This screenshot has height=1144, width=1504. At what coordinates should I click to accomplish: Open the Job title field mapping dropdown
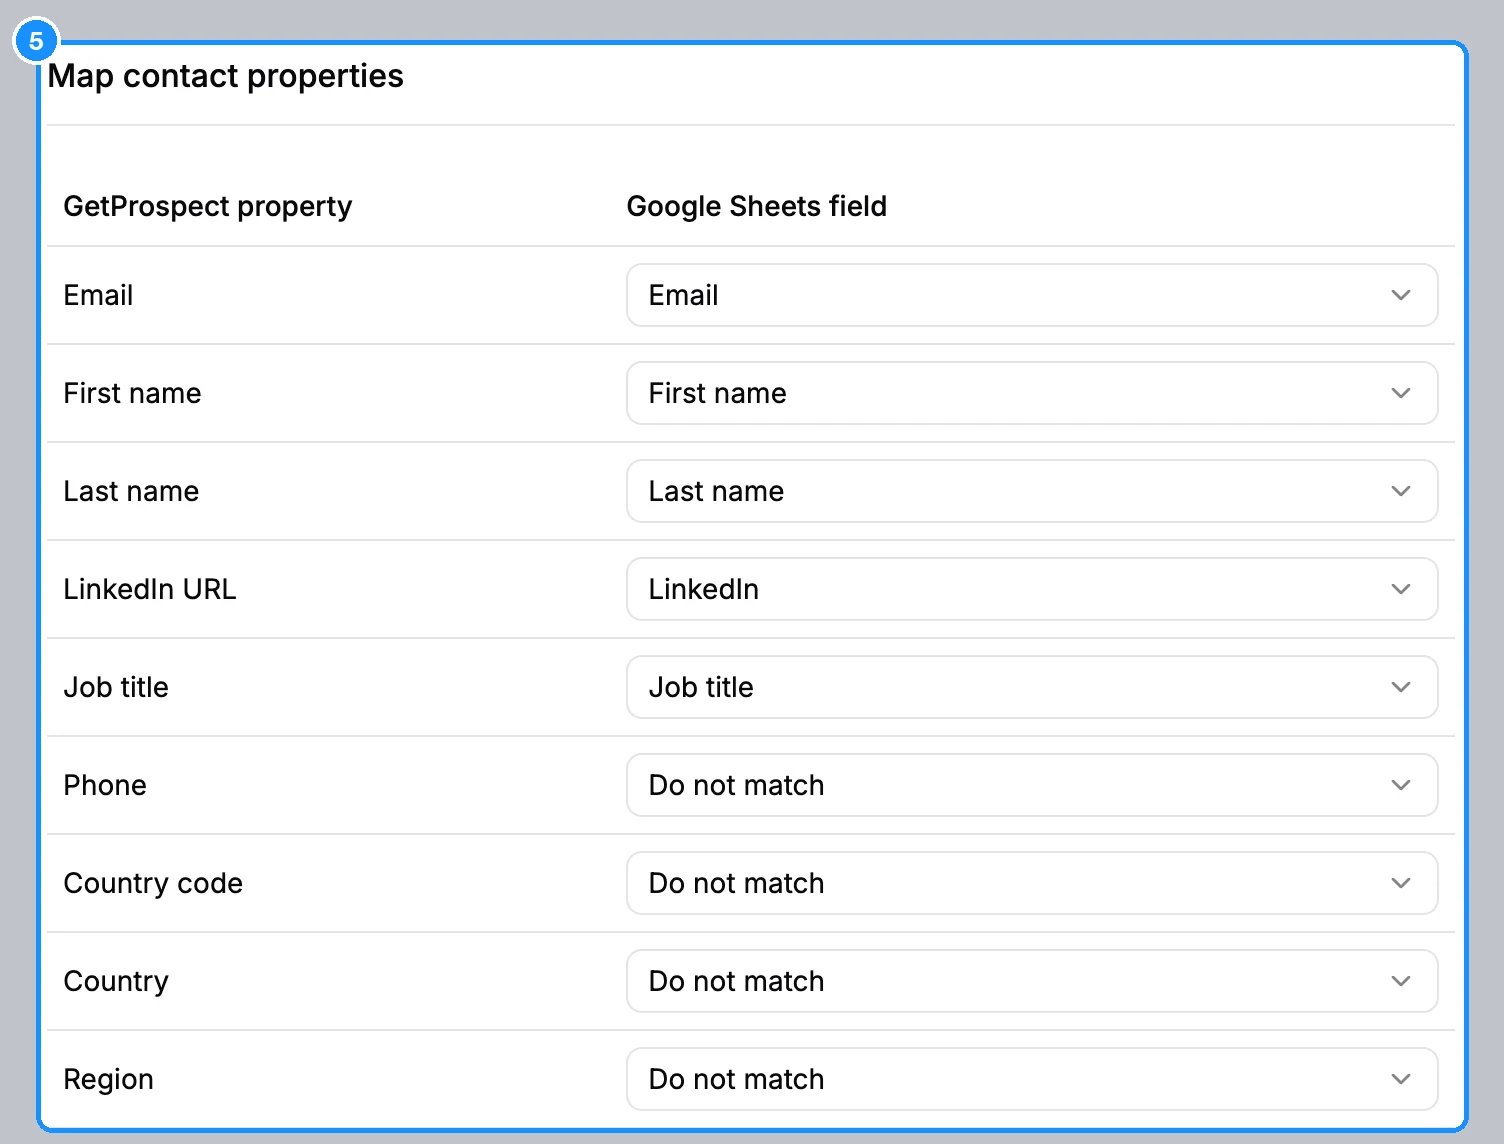(x=1032, y=687)
